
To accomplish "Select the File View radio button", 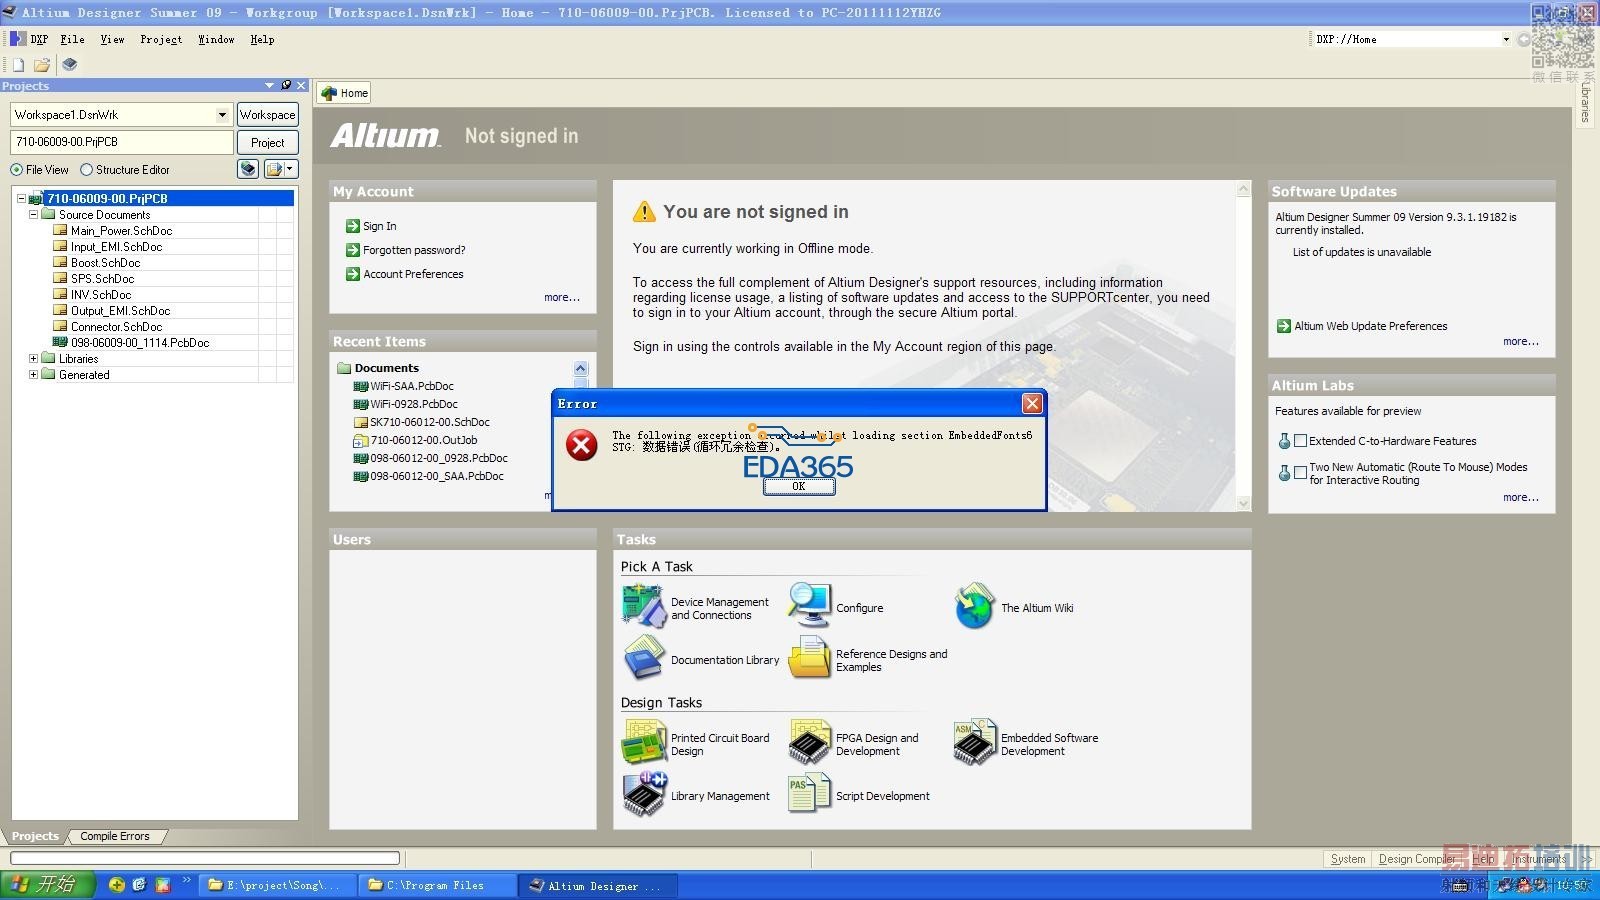I will [16, 170].
